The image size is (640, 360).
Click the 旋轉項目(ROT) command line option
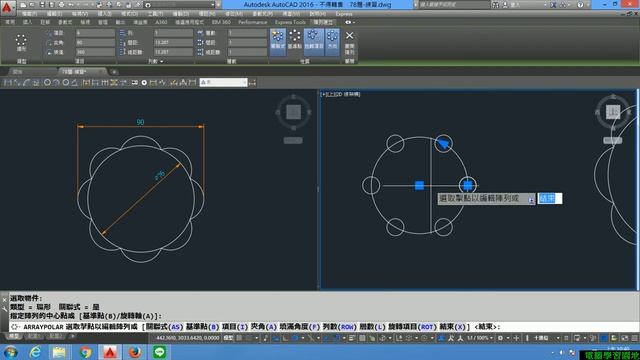tap(413, 327)
